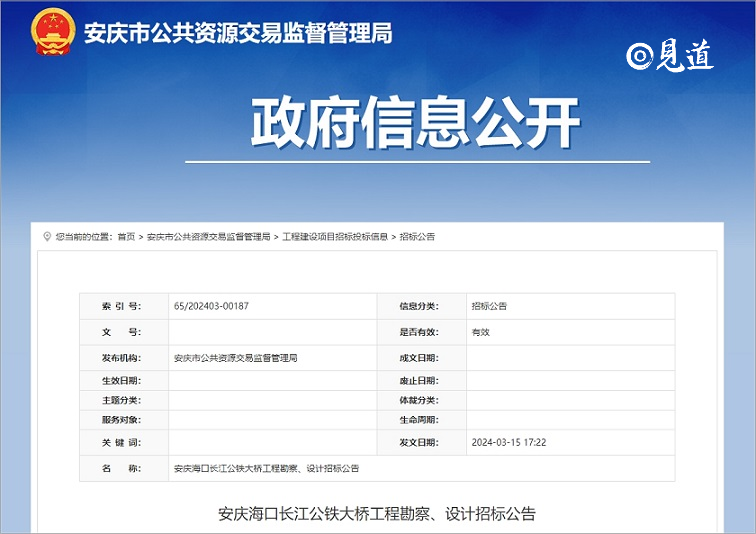The height and width of the screenshot is (534, 756).
Task: Click the 索引号 label cell
Action: click(x=122, y=306)
